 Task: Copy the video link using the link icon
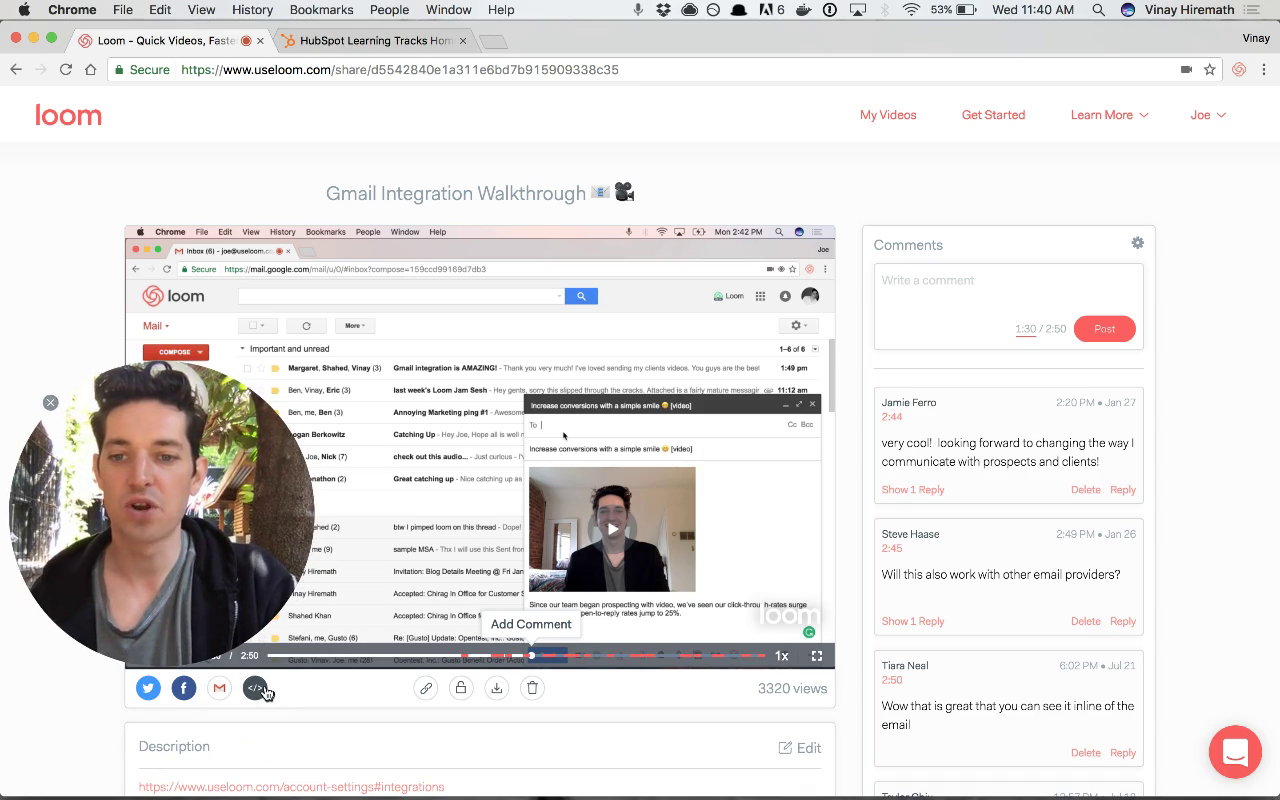click(426, 688)
